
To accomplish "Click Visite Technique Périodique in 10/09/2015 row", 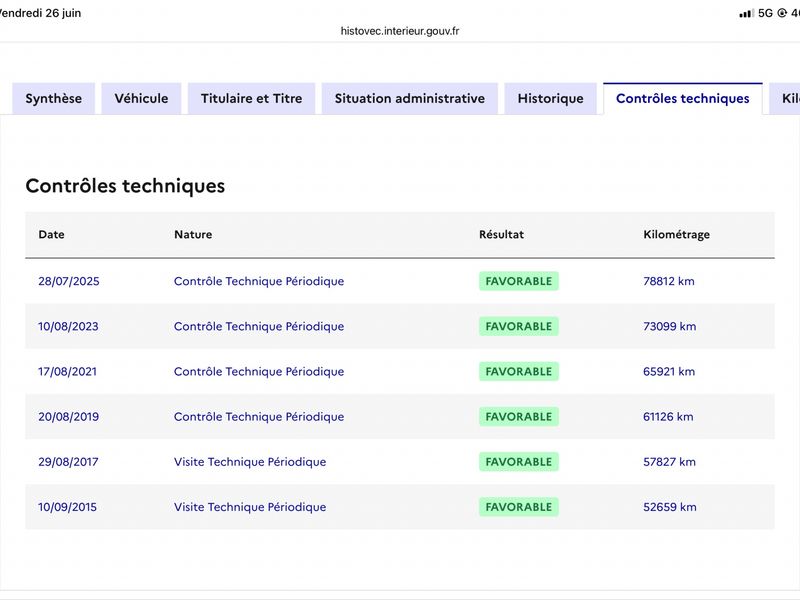I will 250,507.
